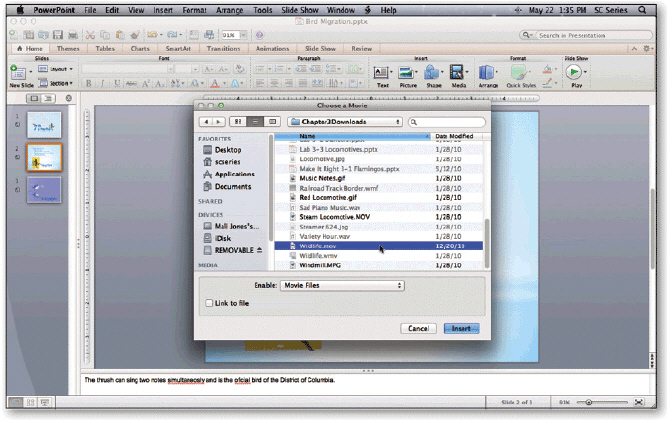This screenshot has width=668, height=421.
Task: Adjust the zoom slider in status bar
Action: click(x=588, y=402)
